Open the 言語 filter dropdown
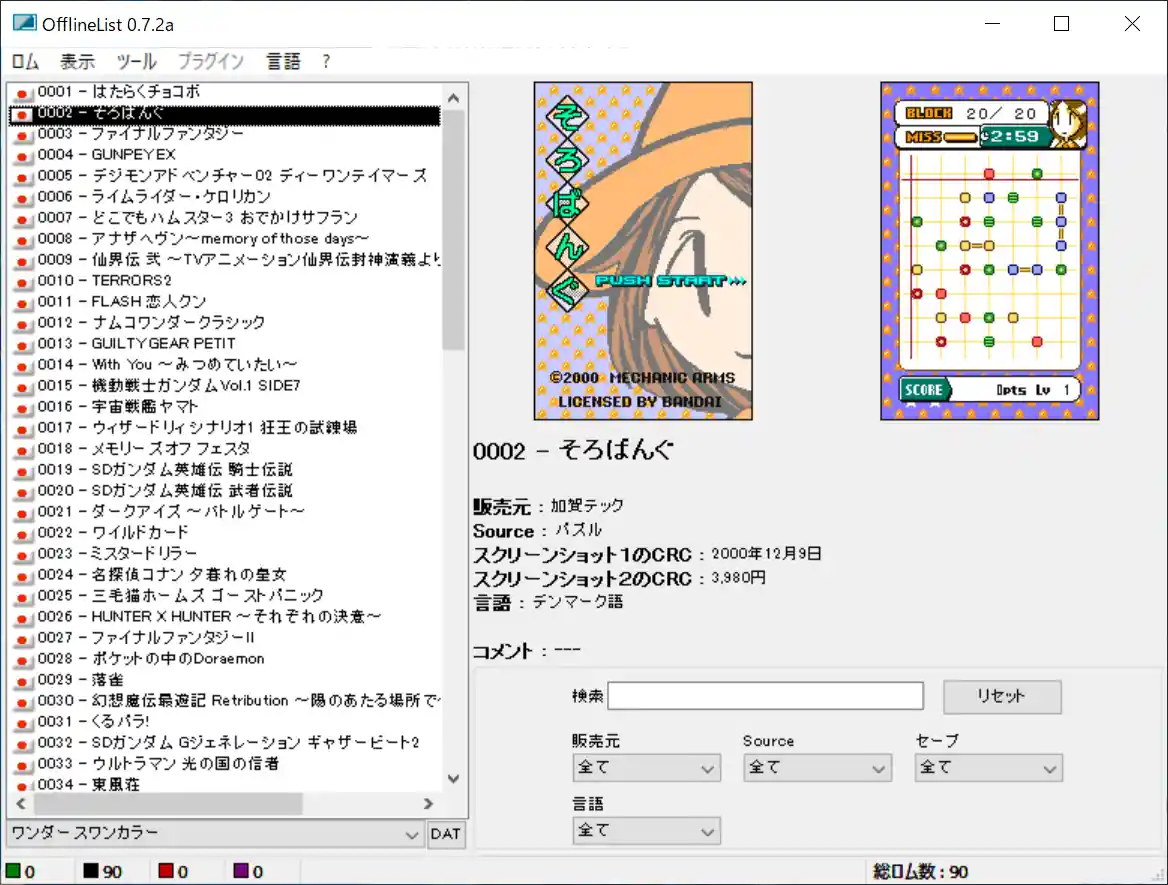The width and height of the screenshot is (1168, 885). 646,831
